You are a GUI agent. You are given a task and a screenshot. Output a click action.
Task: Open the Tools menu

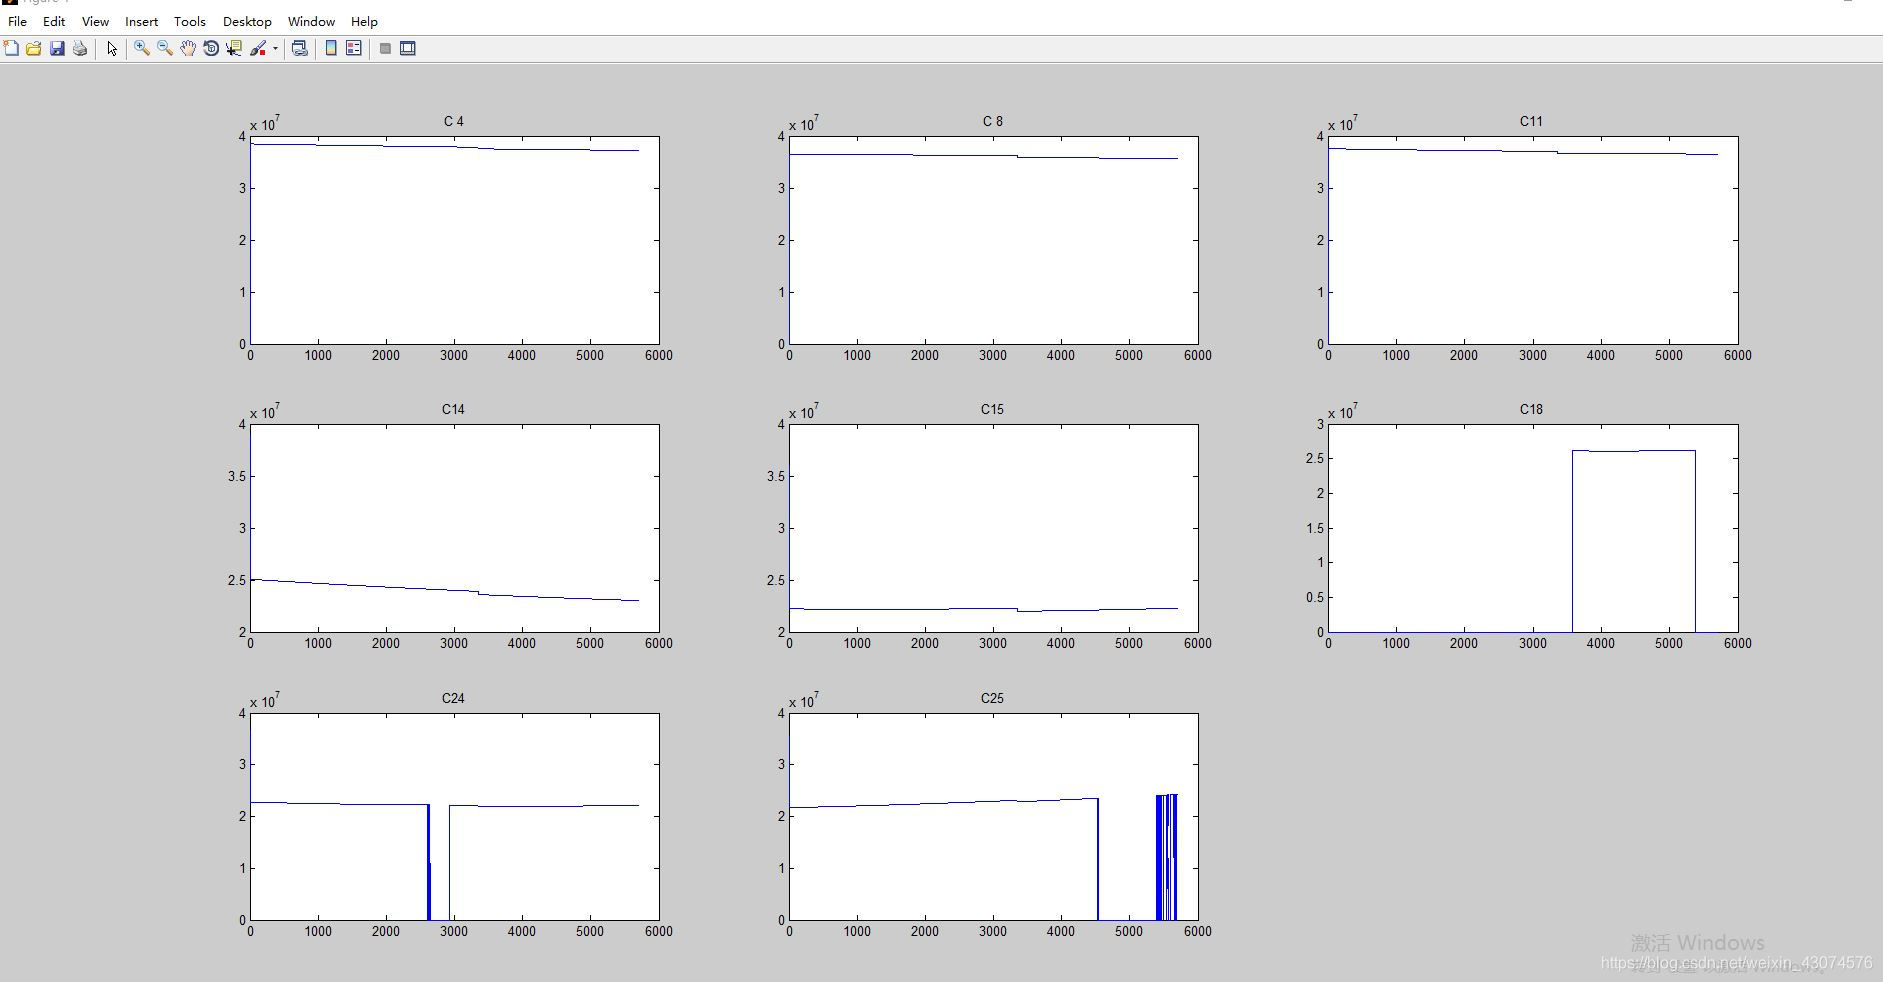(x=189, y=21)
